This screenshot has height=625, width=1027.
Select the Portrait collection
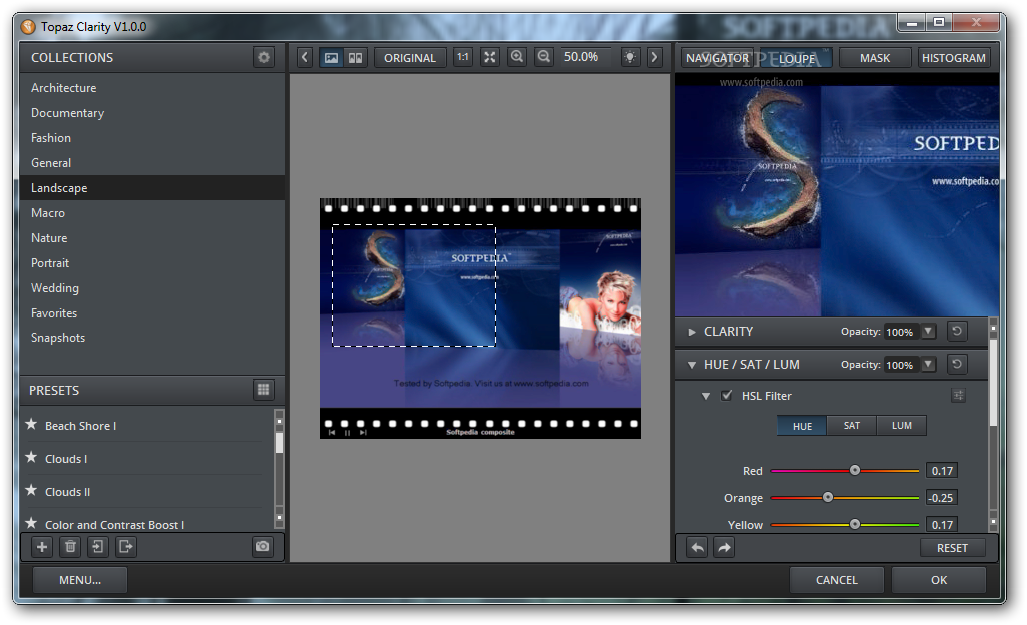coord(152,263)
